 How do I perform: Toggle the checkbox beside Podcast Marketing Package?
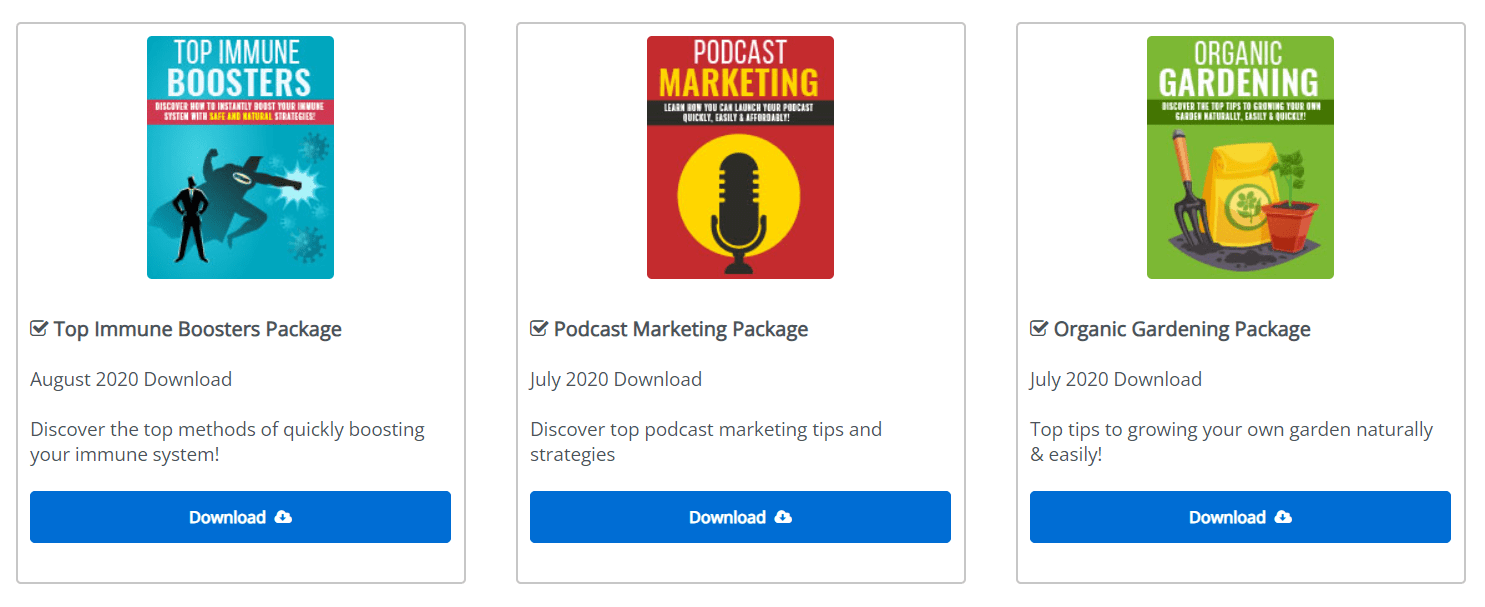[539, 329]
